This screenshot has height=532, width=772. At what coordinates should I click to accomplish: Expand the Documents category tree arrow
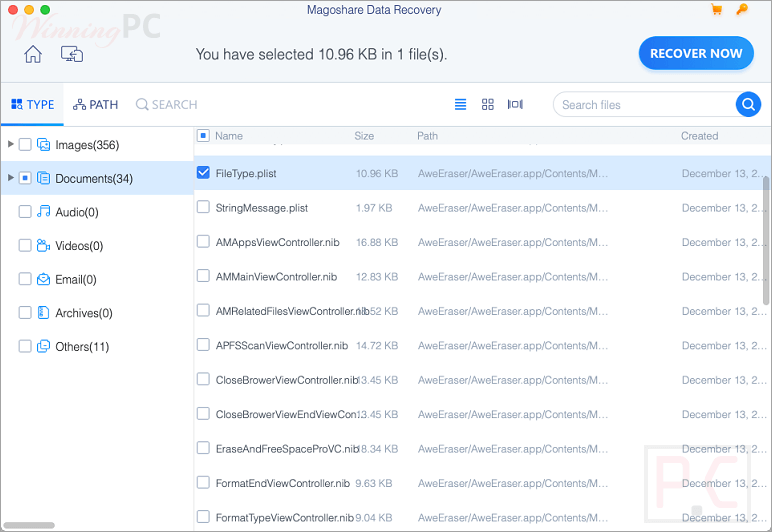tap(10, 178)
